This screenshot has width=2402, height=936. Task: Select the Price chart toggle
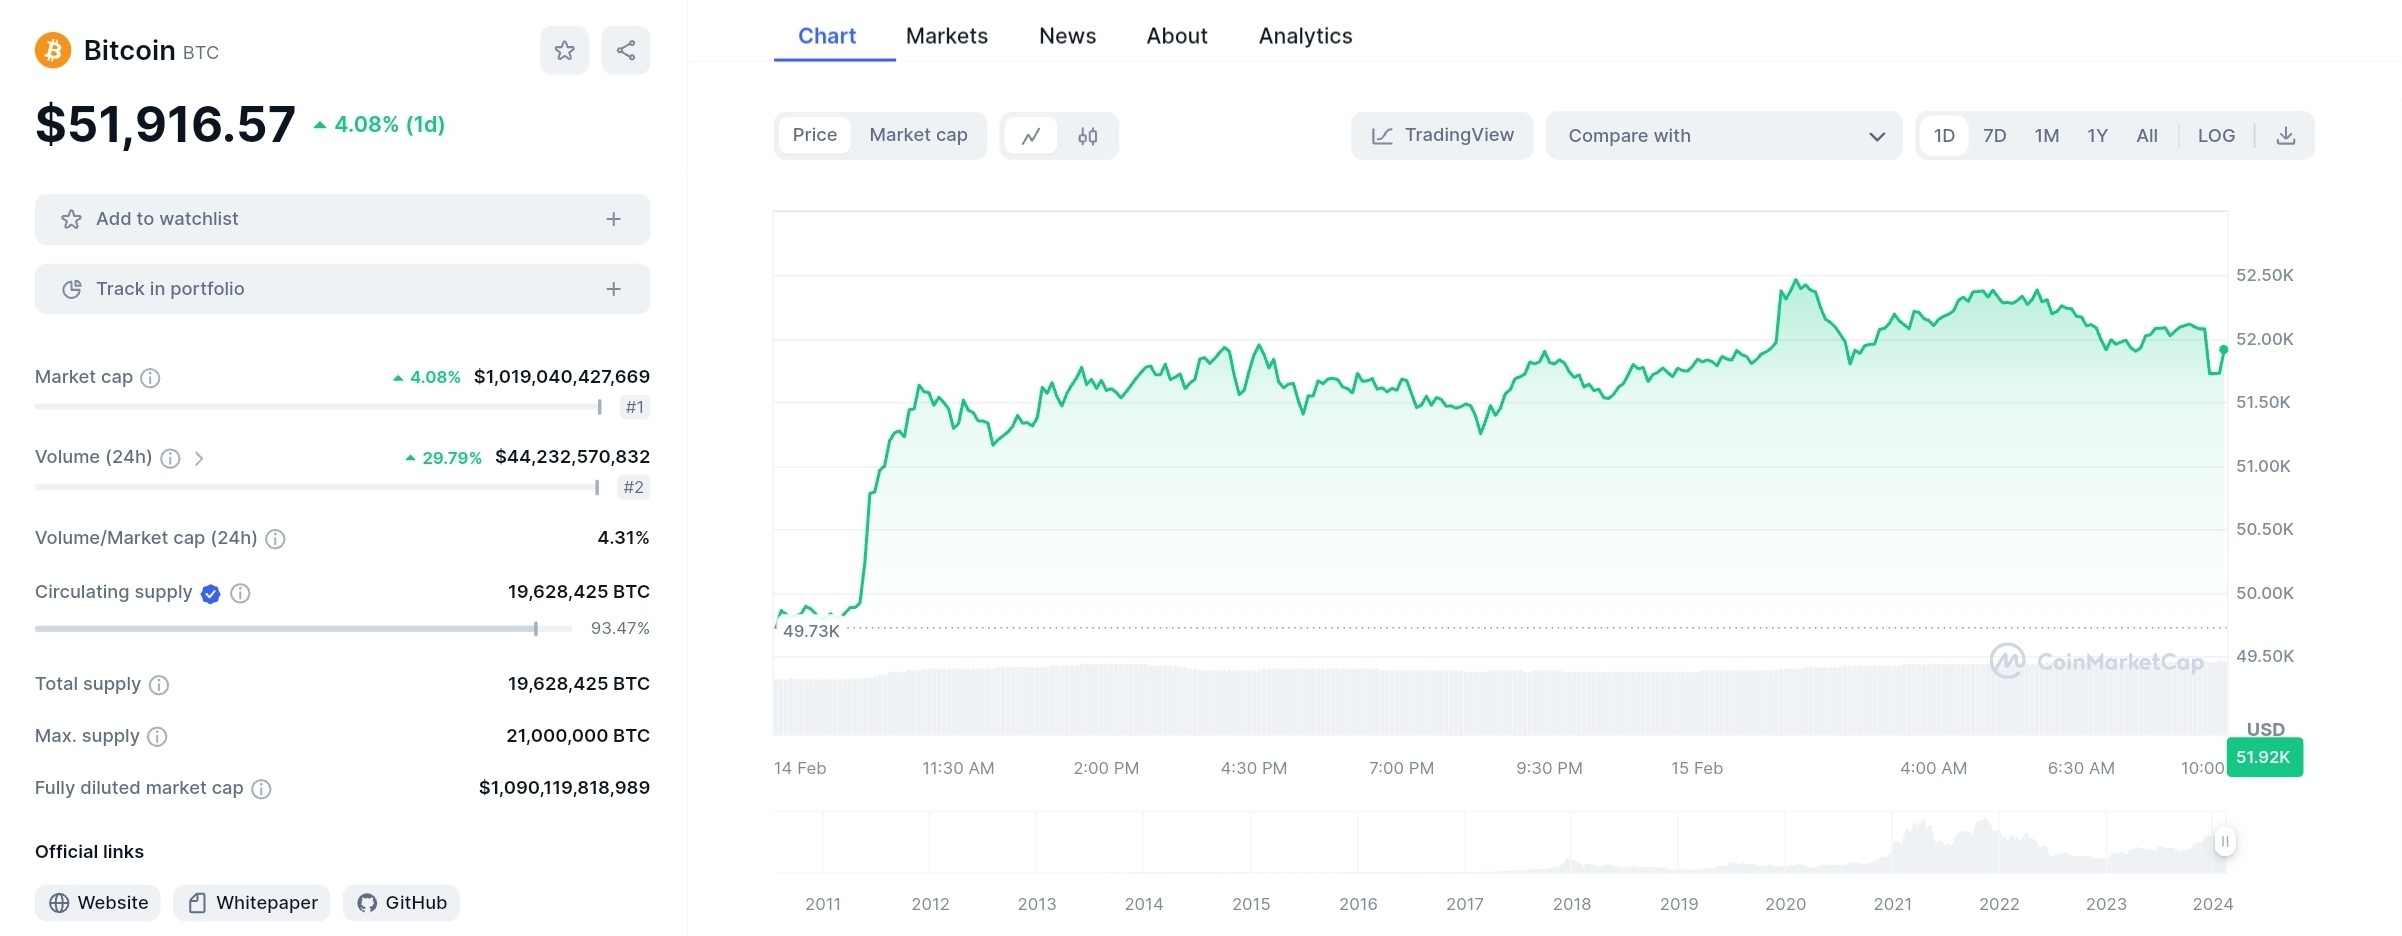(x=815, y=135)
